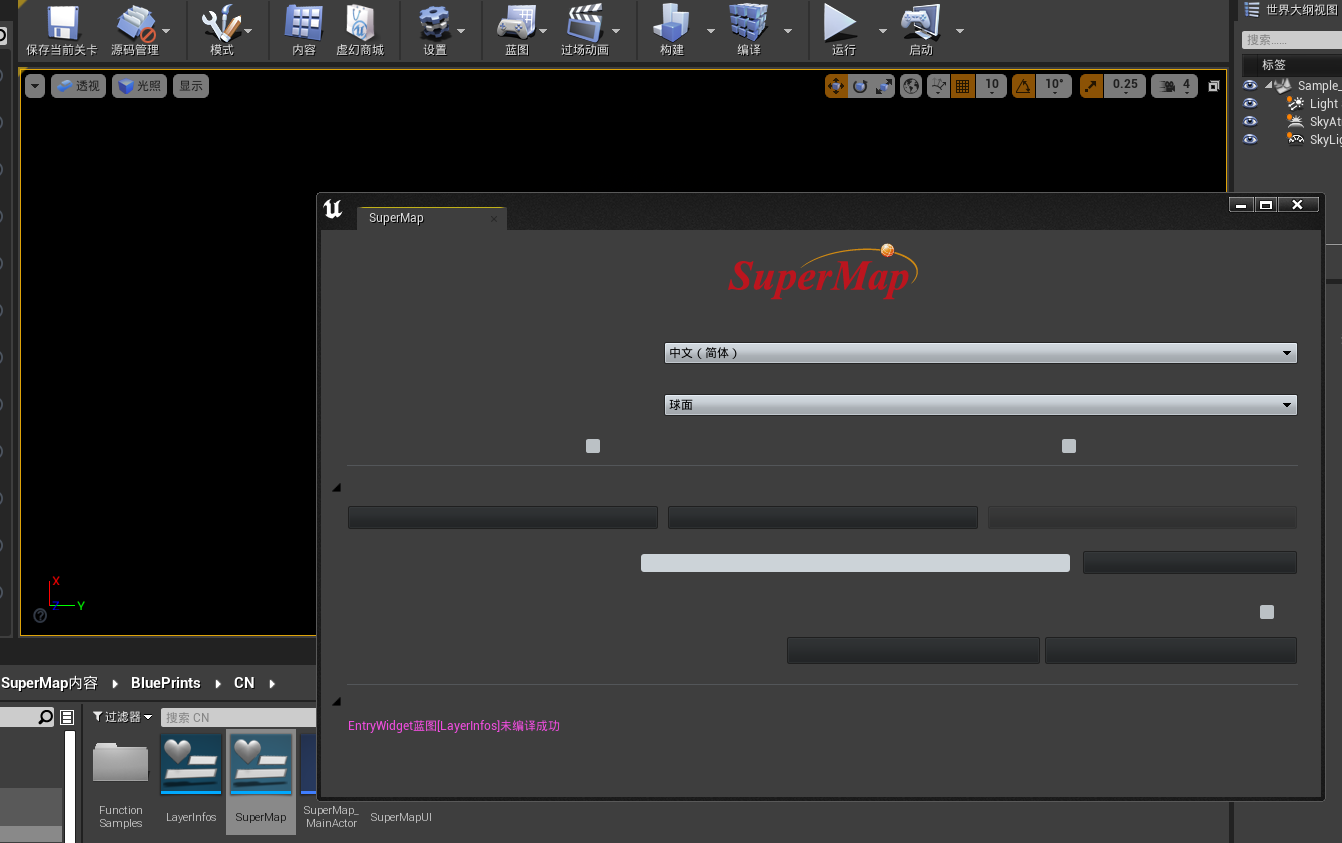Viewport: 1342px width, 843px height.
Task: Tick the checkbox above the bottom-right buttons
Action: [1267, 612]
